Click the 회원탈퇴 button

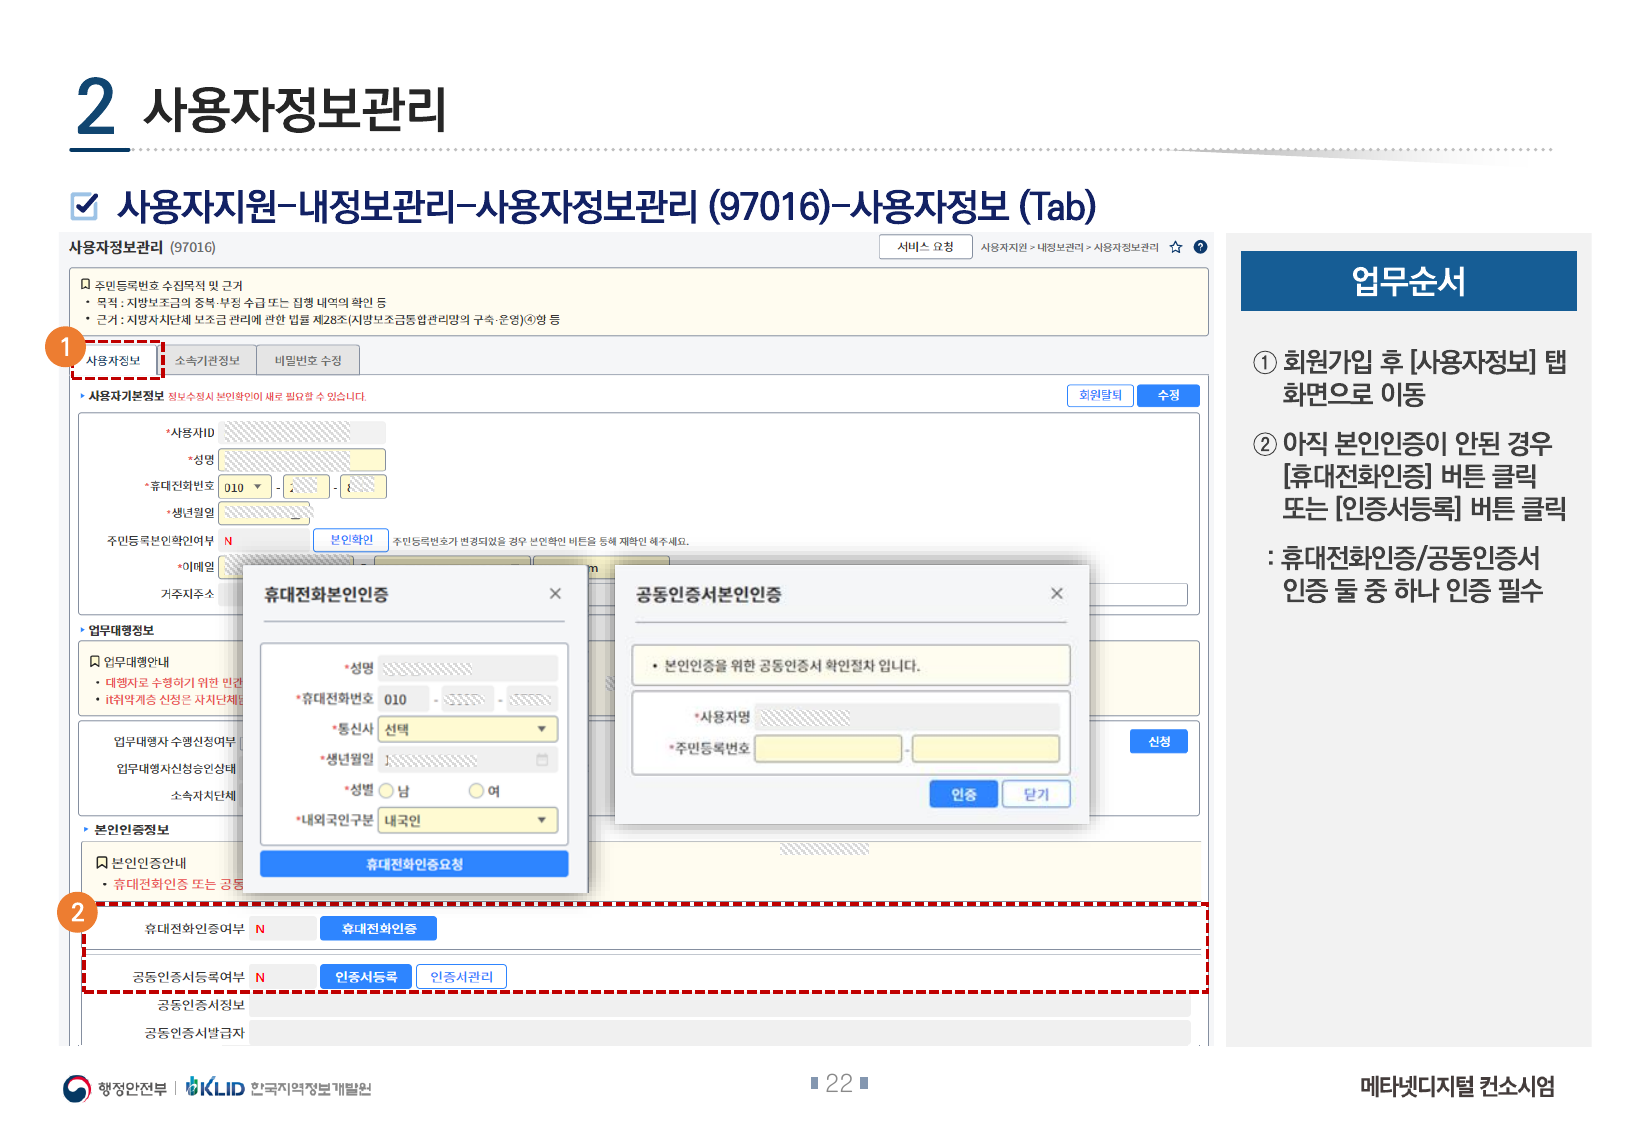click(x=1100, y=396)
